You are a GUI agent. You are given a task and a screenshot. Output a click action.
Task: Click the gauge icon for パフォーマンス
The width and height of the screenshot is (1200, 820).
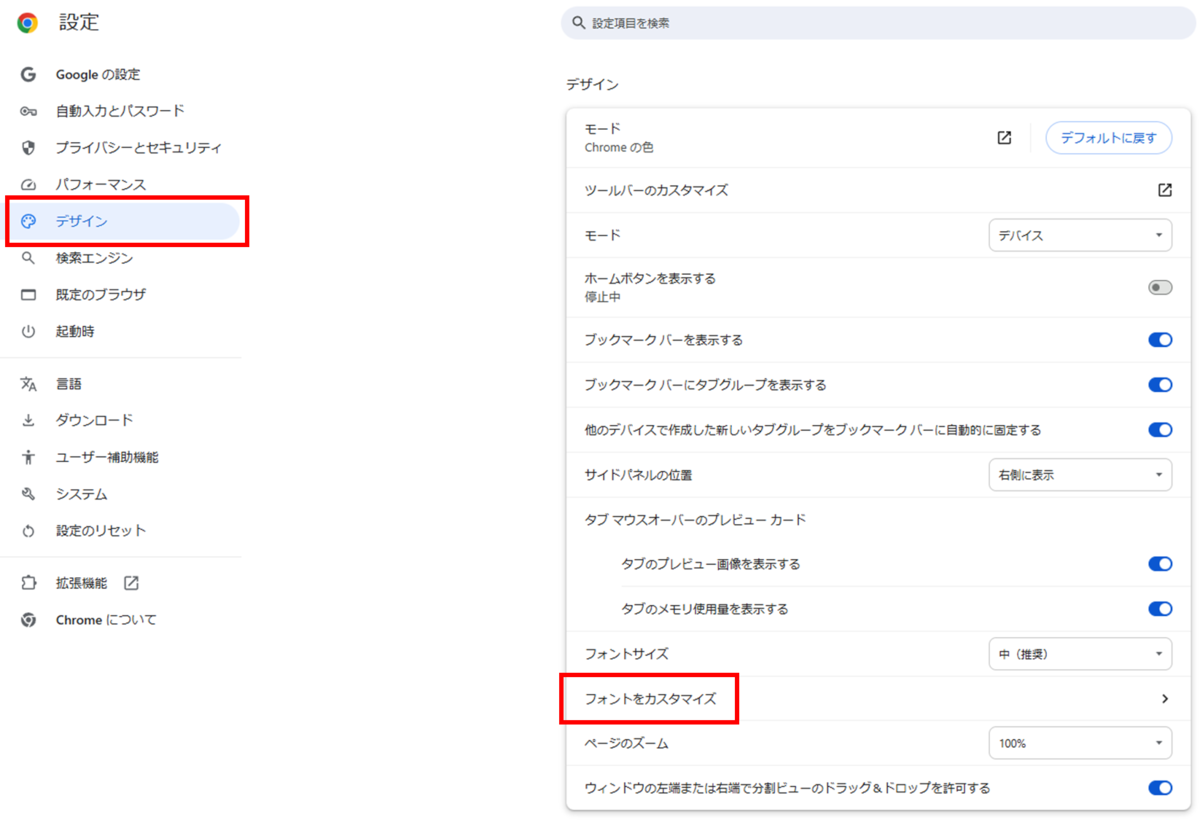point(28,185)
